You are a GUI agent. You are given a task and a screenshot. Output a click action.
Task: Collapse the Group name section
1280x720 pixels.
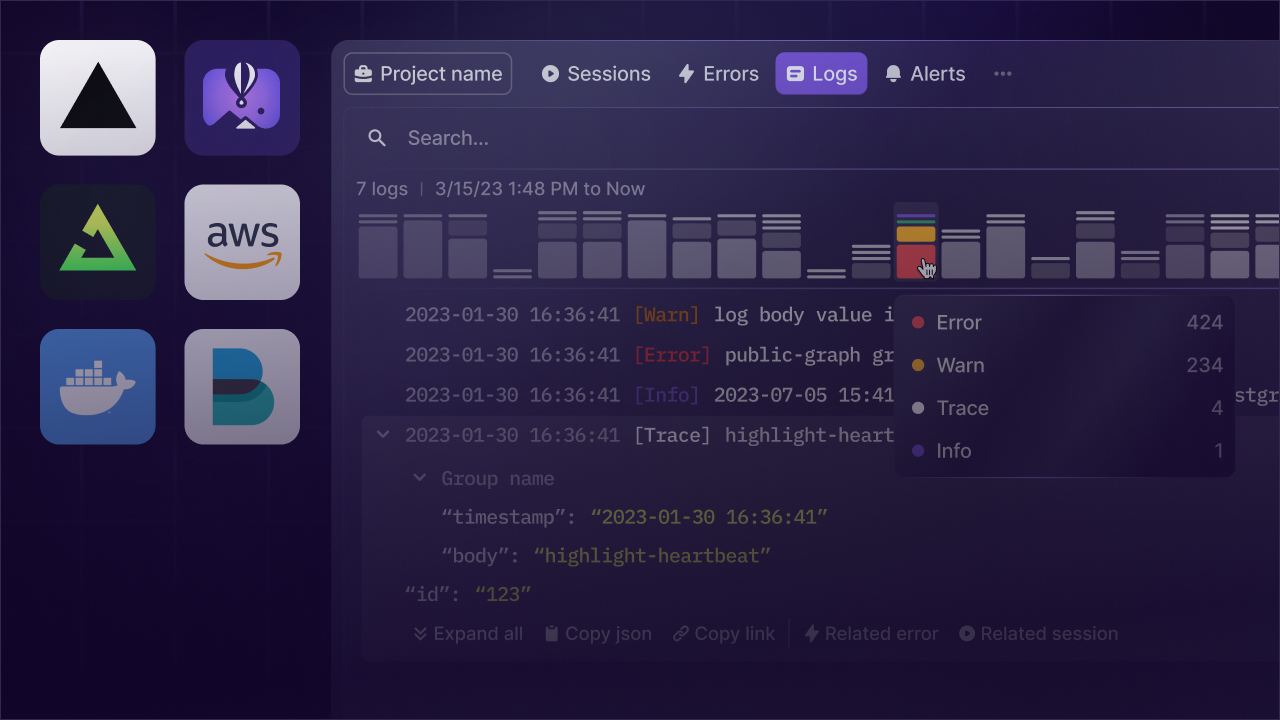point(420,478)
